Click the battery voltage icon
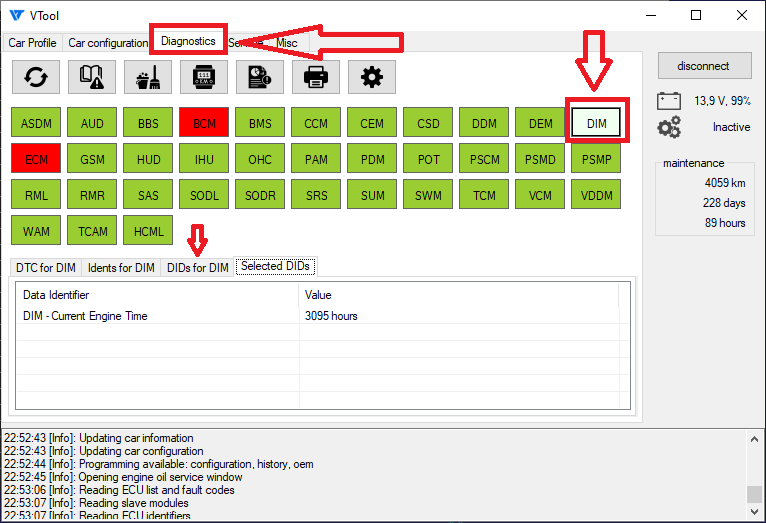The height and width of the screenshot is (523, 766). (669, 101)
